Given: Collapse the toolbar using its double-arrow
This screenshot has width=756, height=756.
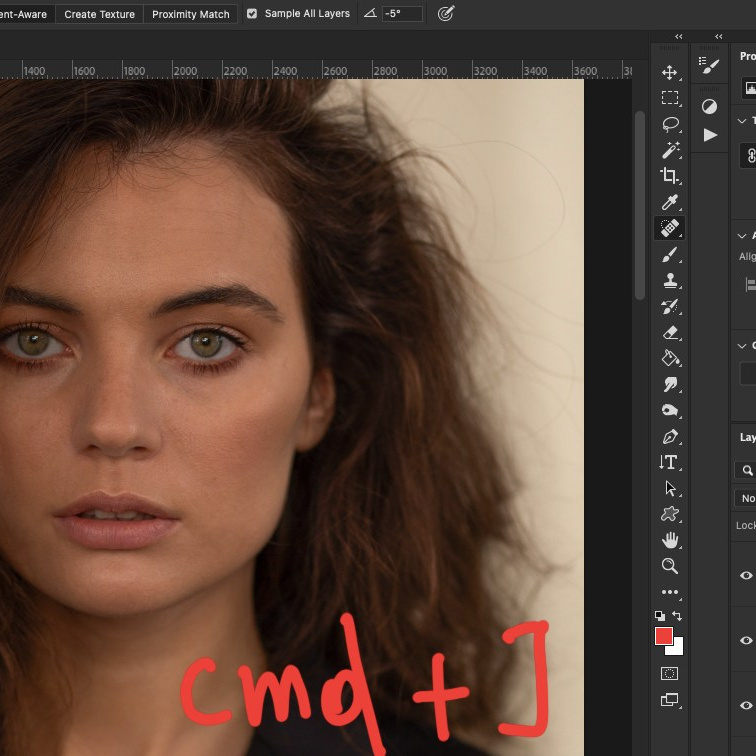Looking at the screenshot, I should coord(678,37).
